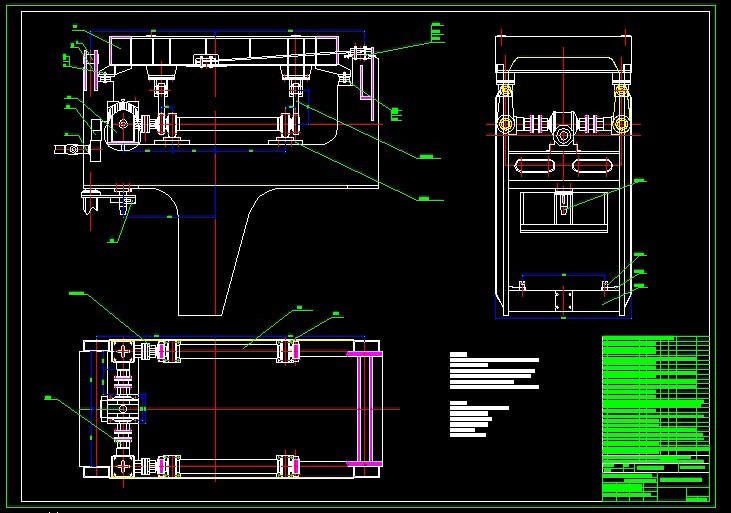Select the bottom-left corner gearbox in the plan view
This screenshot has width=731, height=513.
tap(123, 466)
